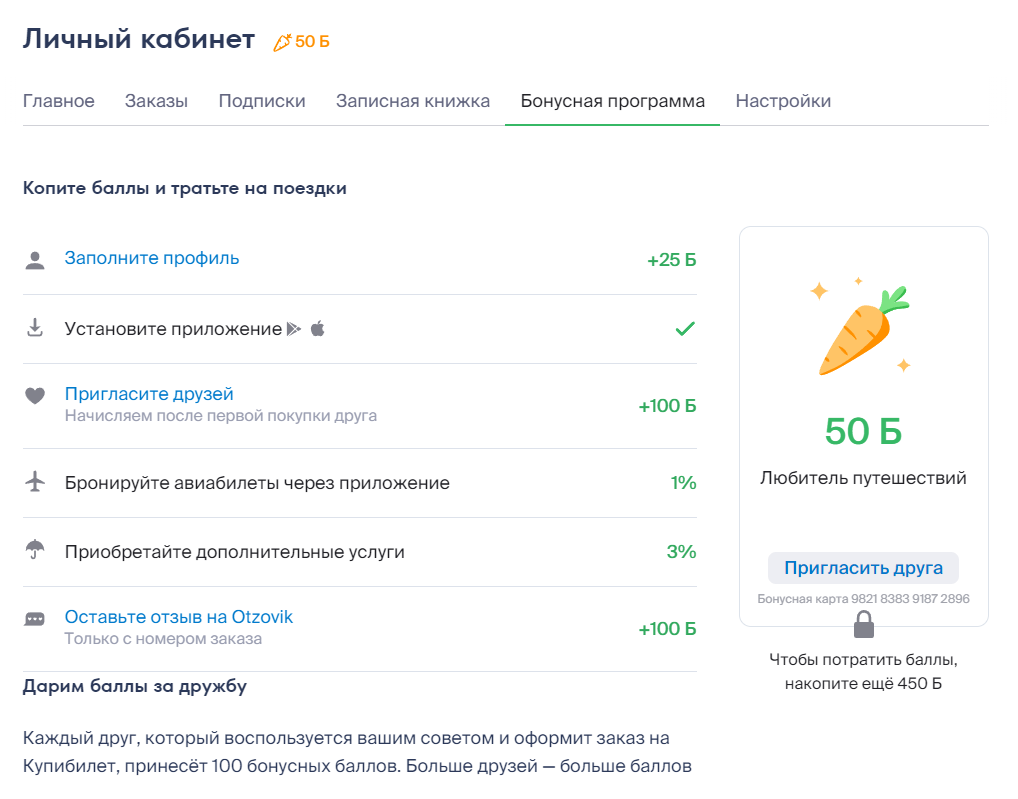Click the carrot bonus icon in header

tap(282, 42)
